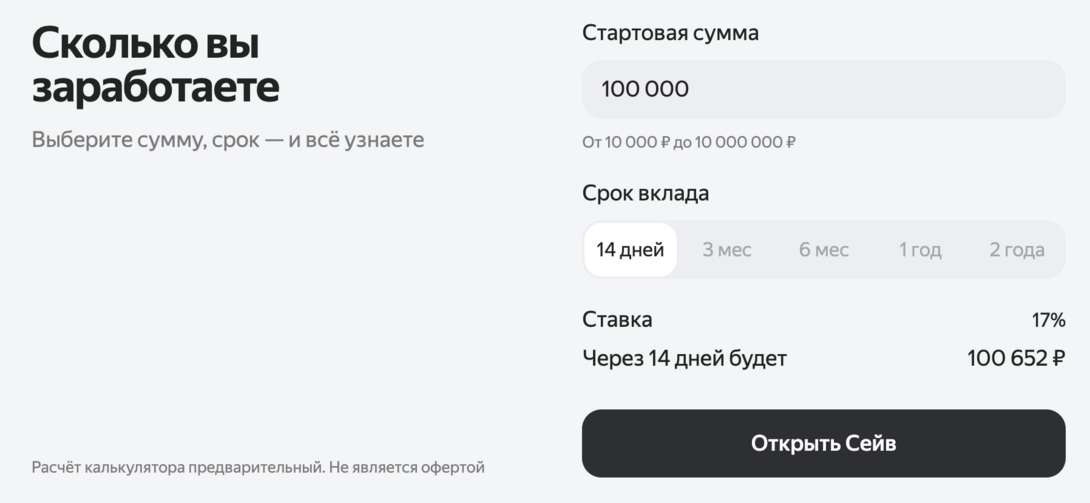Screen dimensions: 1090x503
Task: Click the 10 000 000 ₽ maximum hint
Action: 745,142
